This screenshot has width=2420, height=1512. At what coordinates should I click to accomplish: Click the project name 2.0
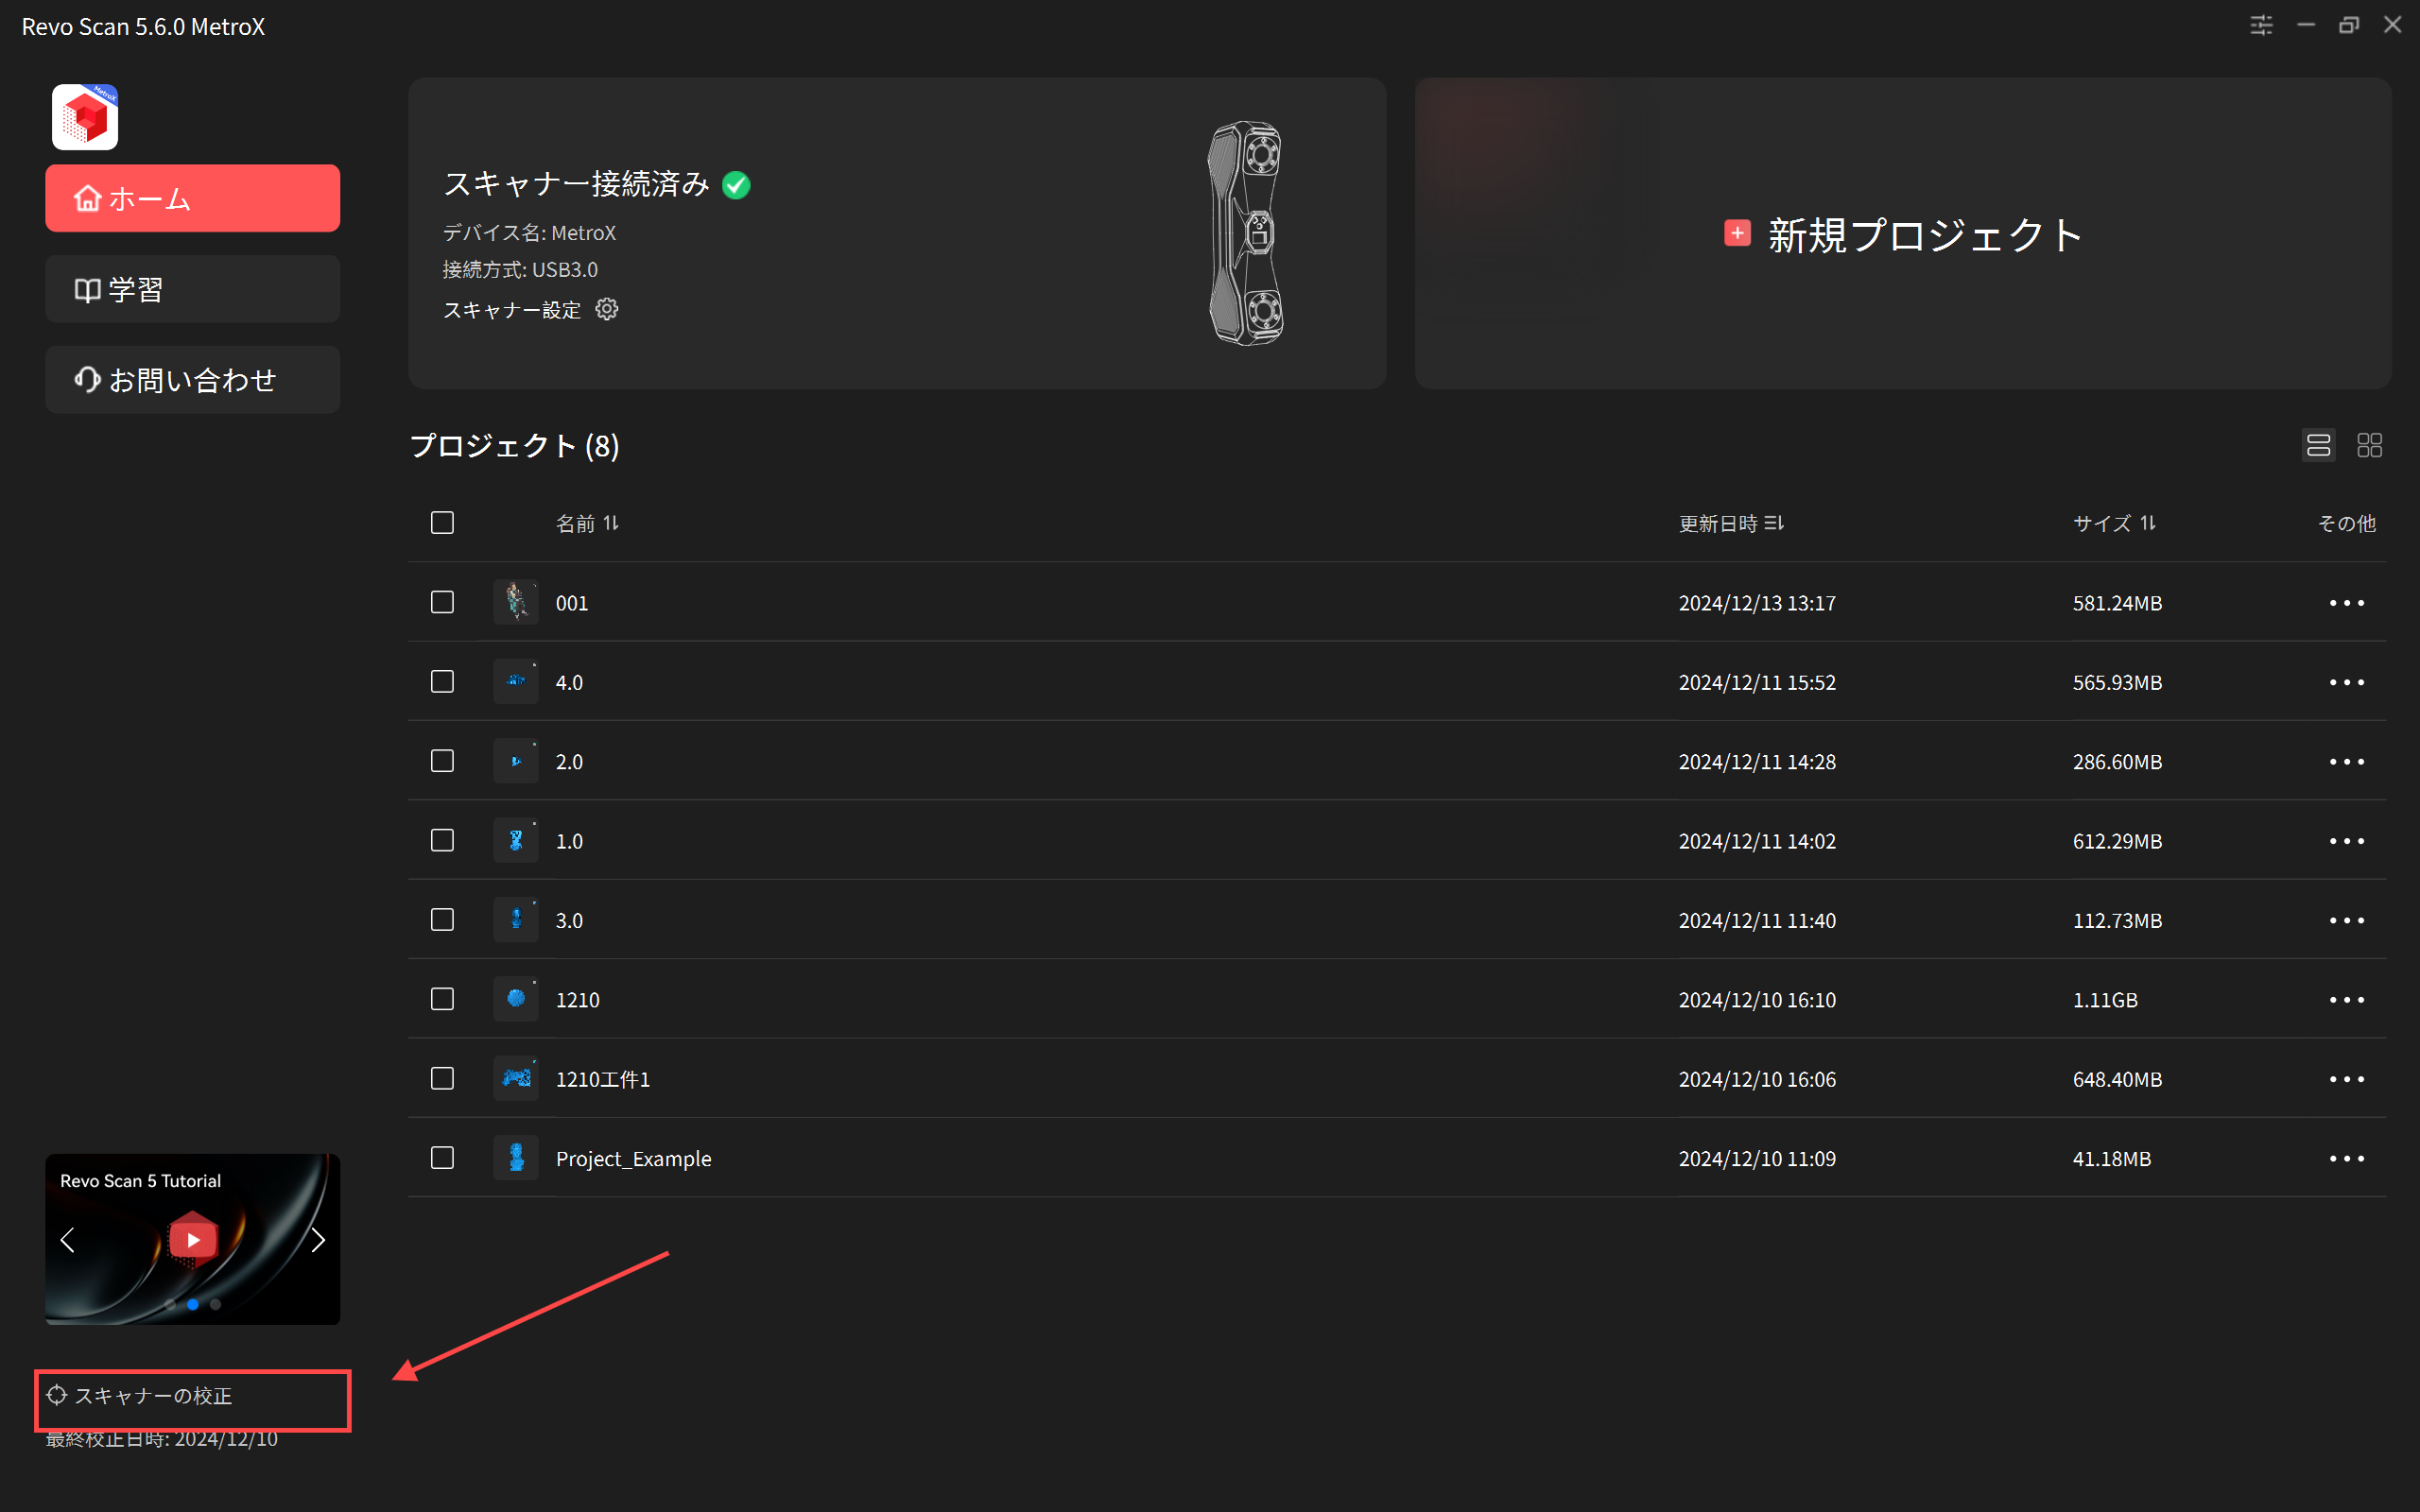pyautogui.click(x=569, y=762)
